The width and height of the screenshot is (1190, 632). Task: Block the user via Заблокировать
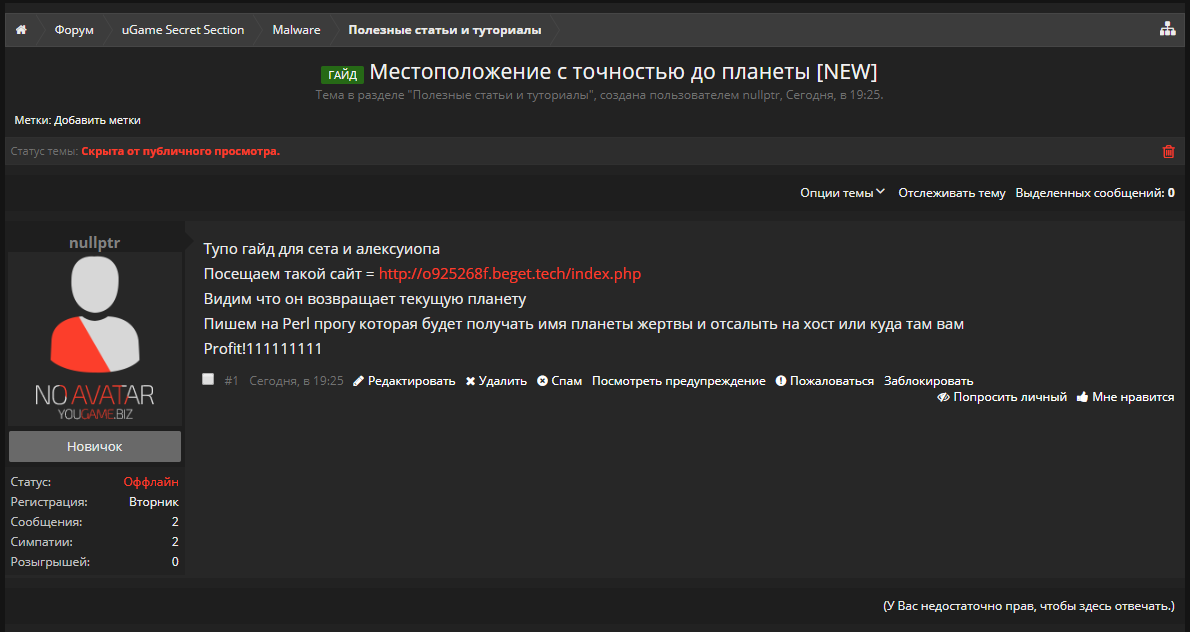click(x=928, y=381)
